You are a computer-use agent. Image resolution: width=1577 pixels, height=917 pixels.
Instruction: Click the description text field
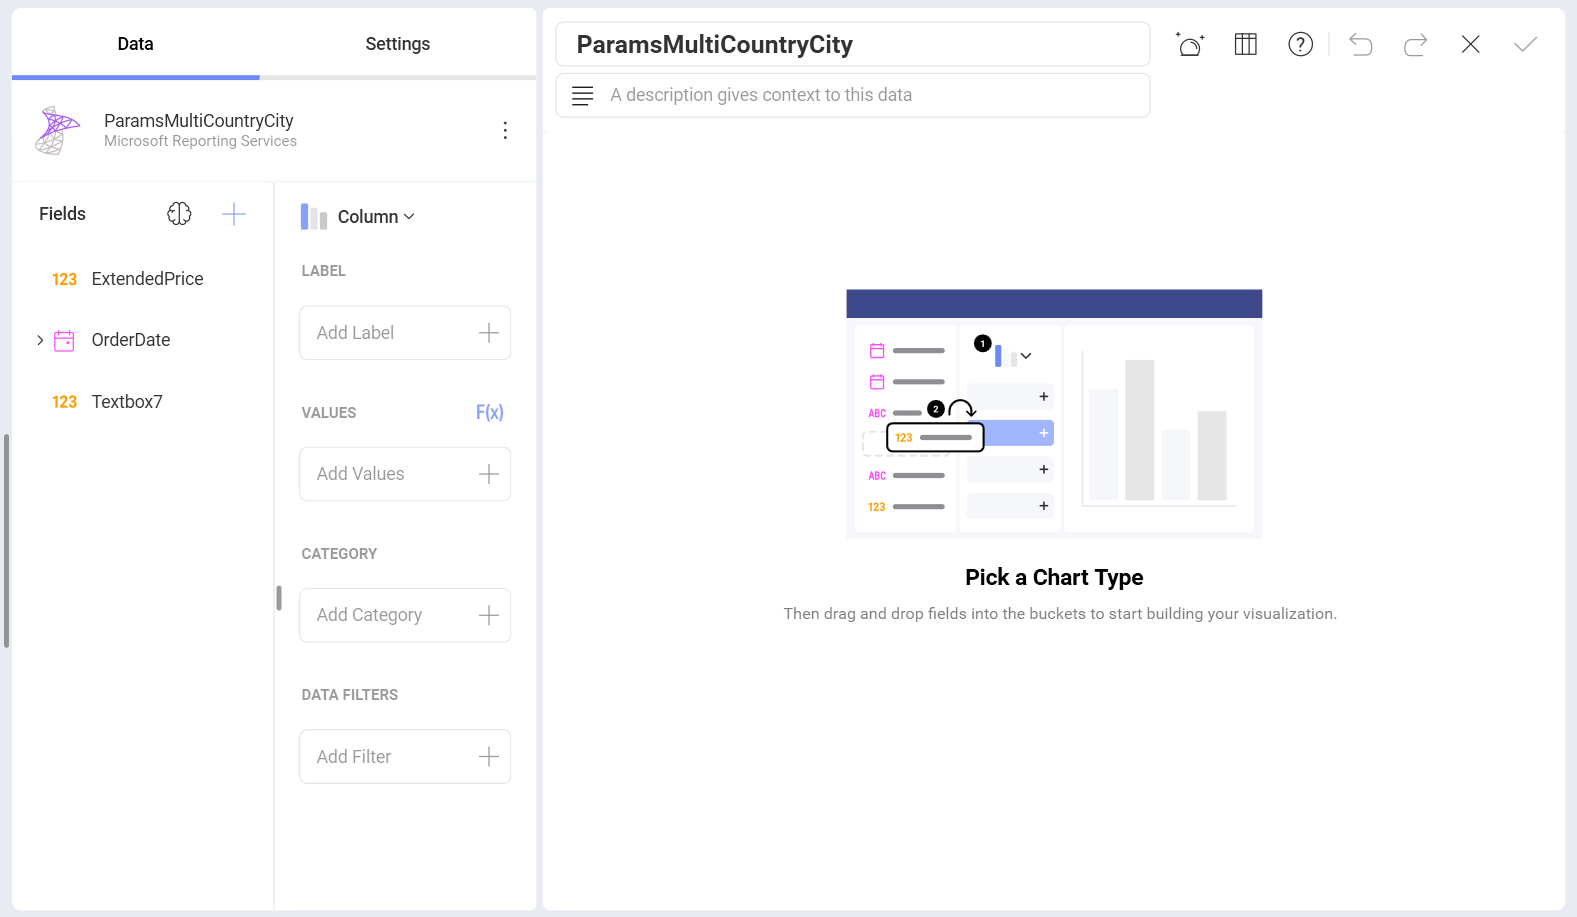852,95
